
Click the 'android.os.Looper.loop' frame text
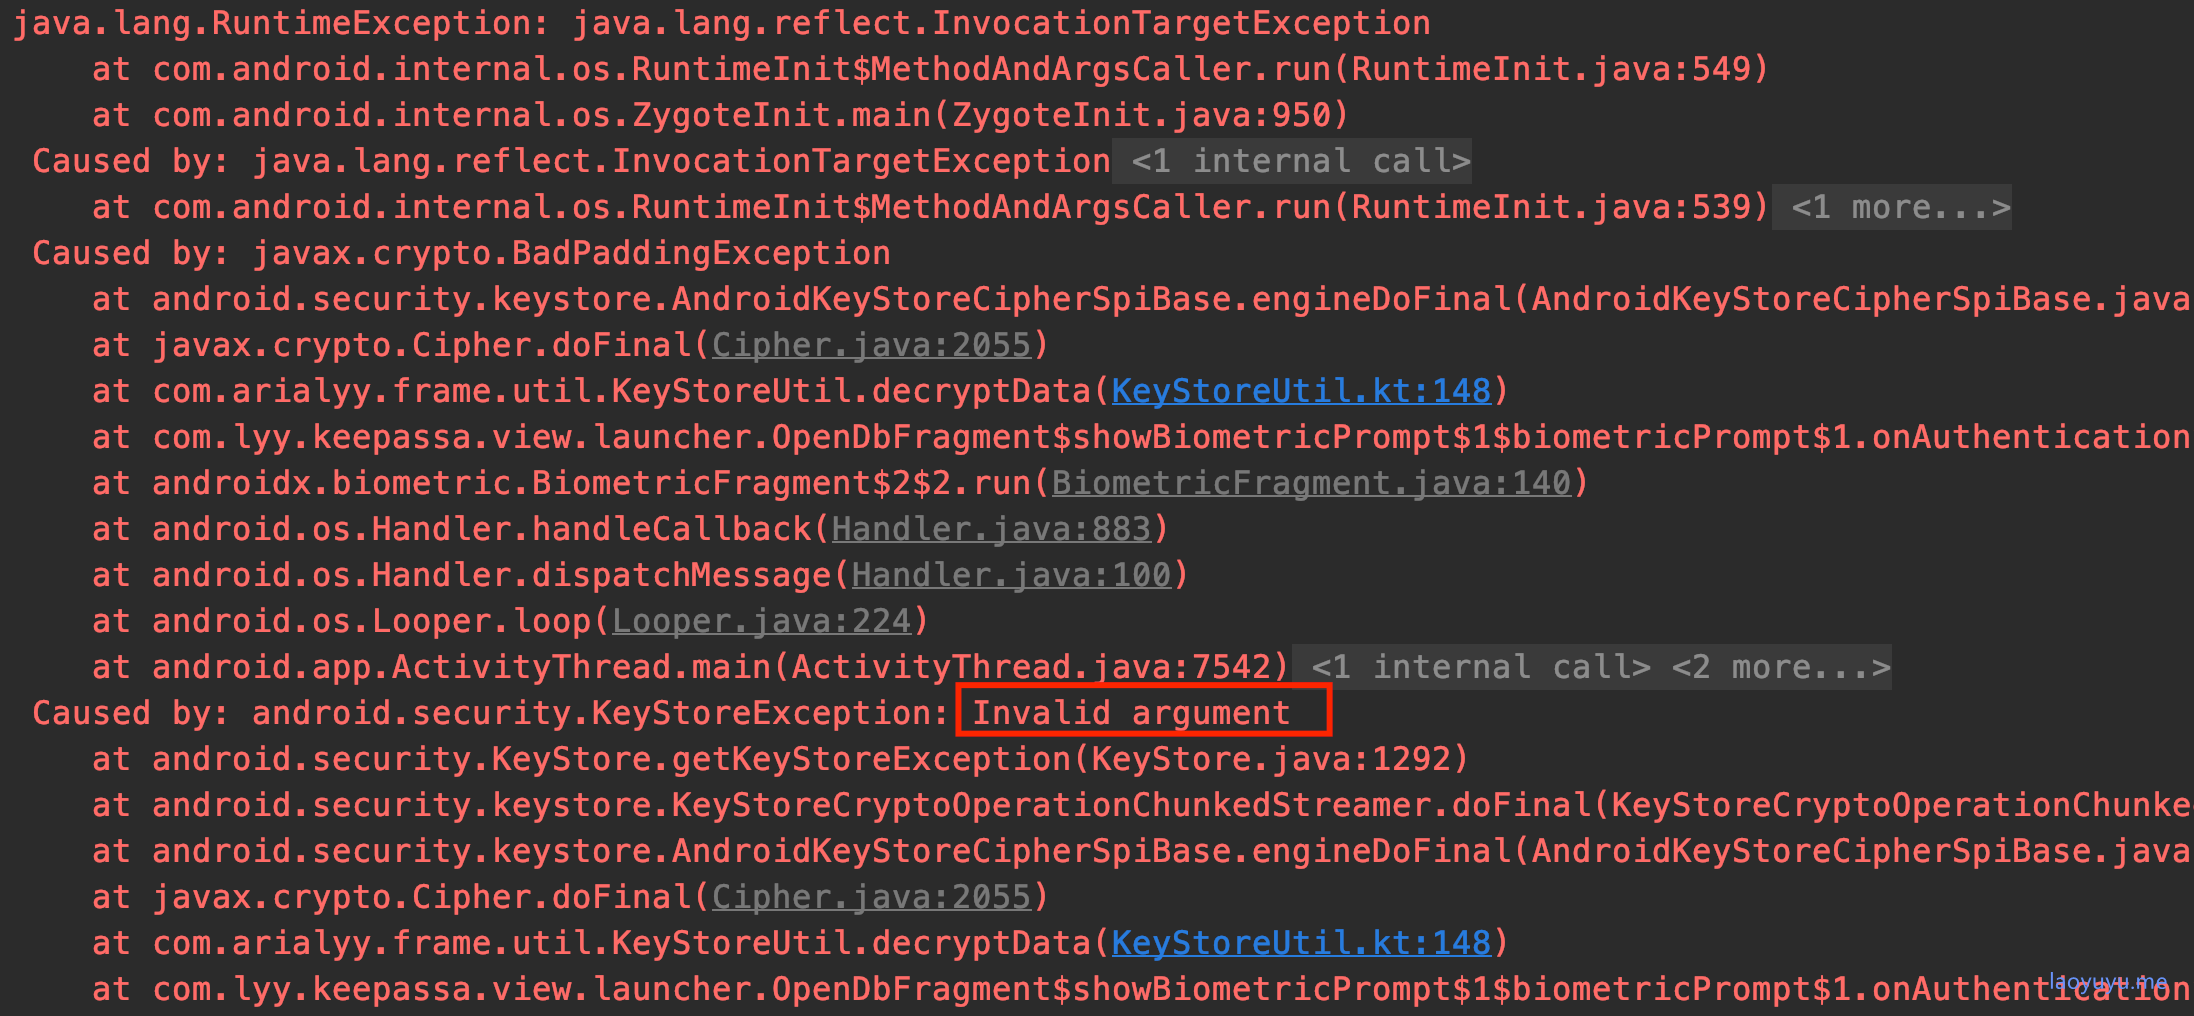tap(510, 621)
